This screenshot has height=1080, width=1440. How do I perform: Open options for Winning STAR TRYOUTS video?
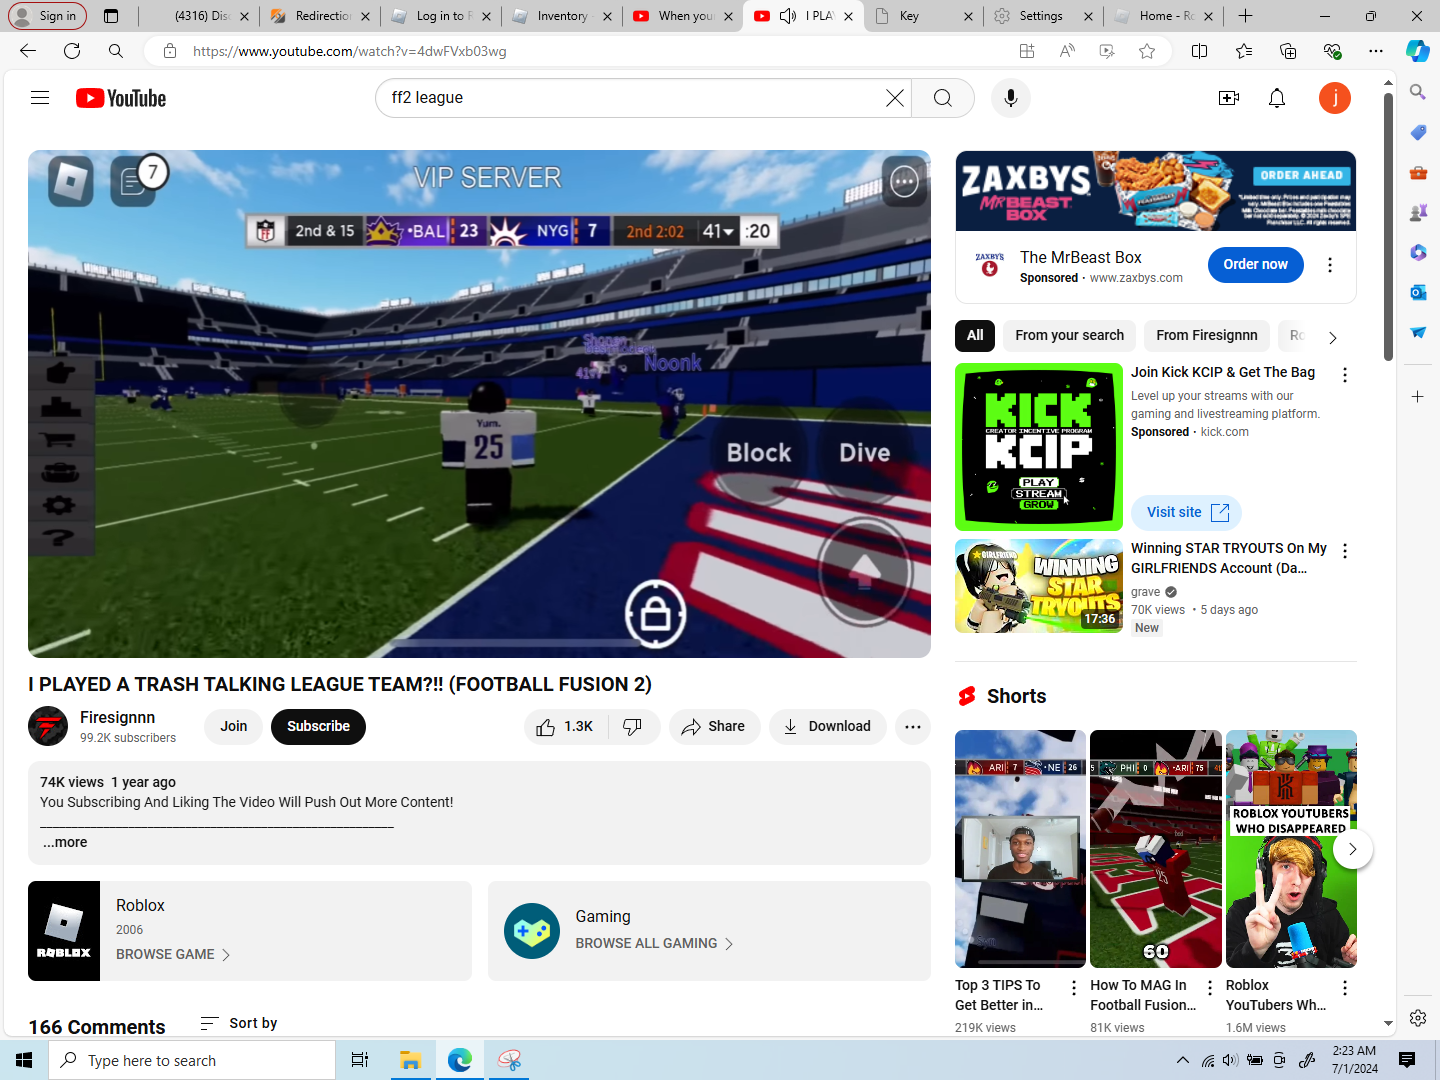(1345, 551)
